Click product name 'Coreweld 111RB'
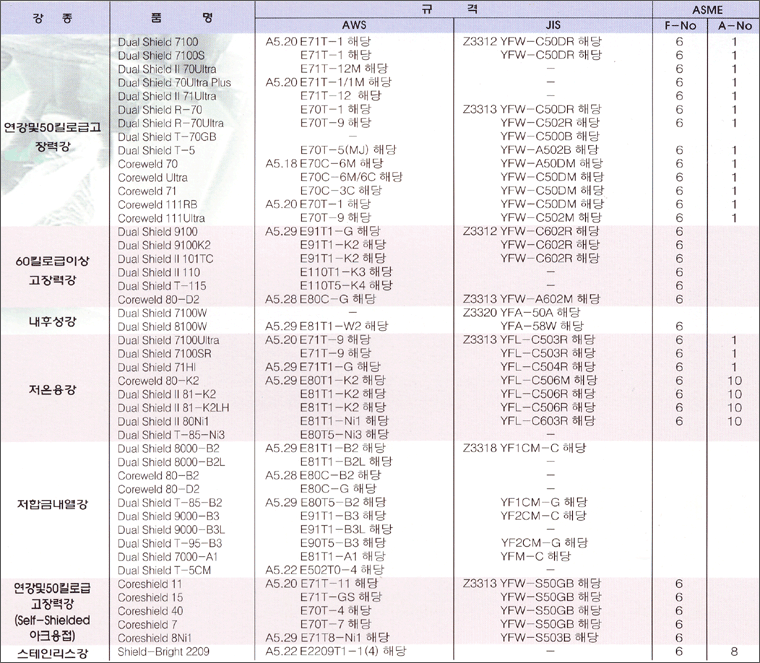The image size is (760, 663). [x=158, y=205]
